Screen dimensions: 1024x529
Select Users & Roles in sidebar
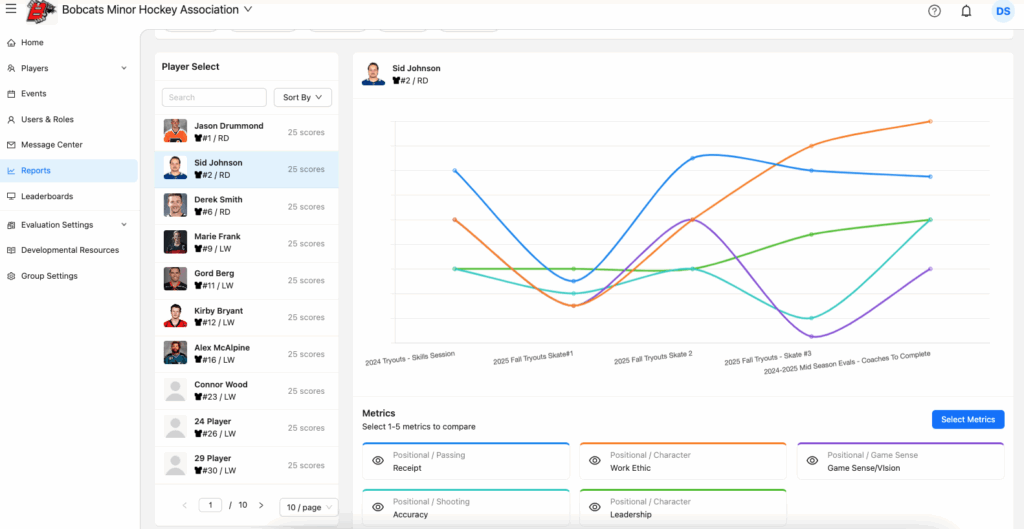point(47,120)
